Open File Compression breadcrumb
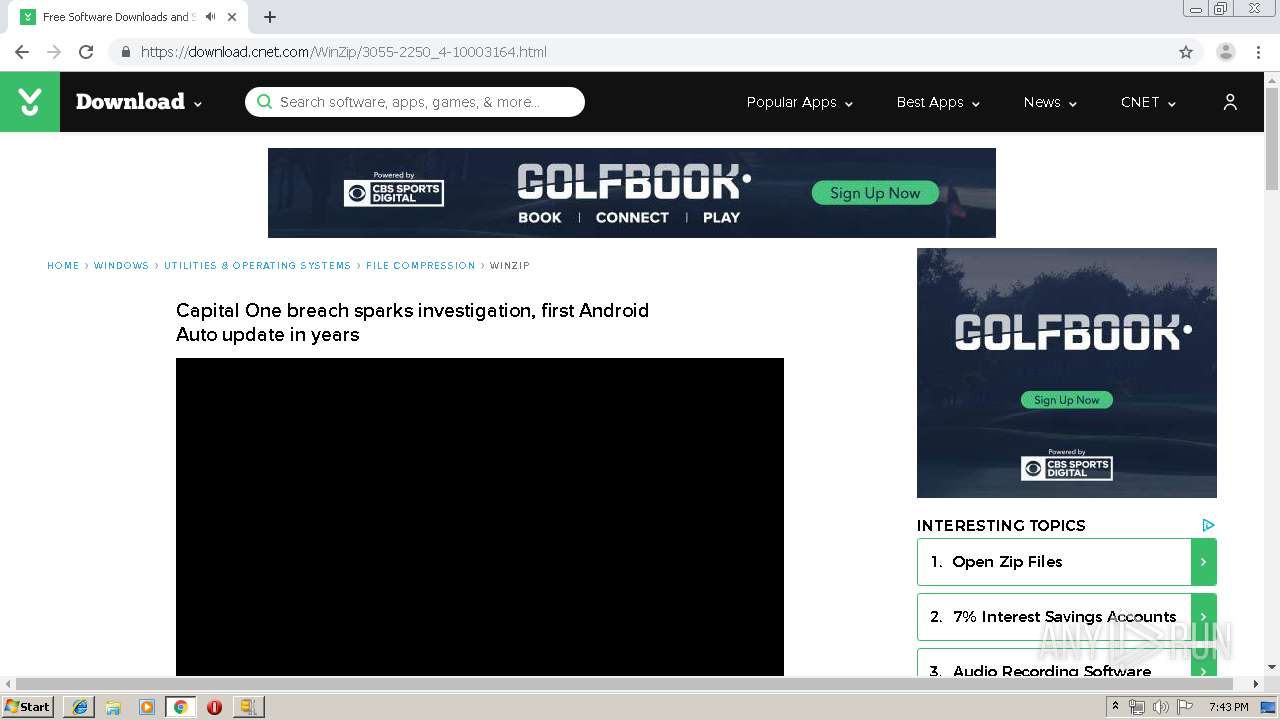Screen dimensions: 1280x720 click(x=420, y=266)
